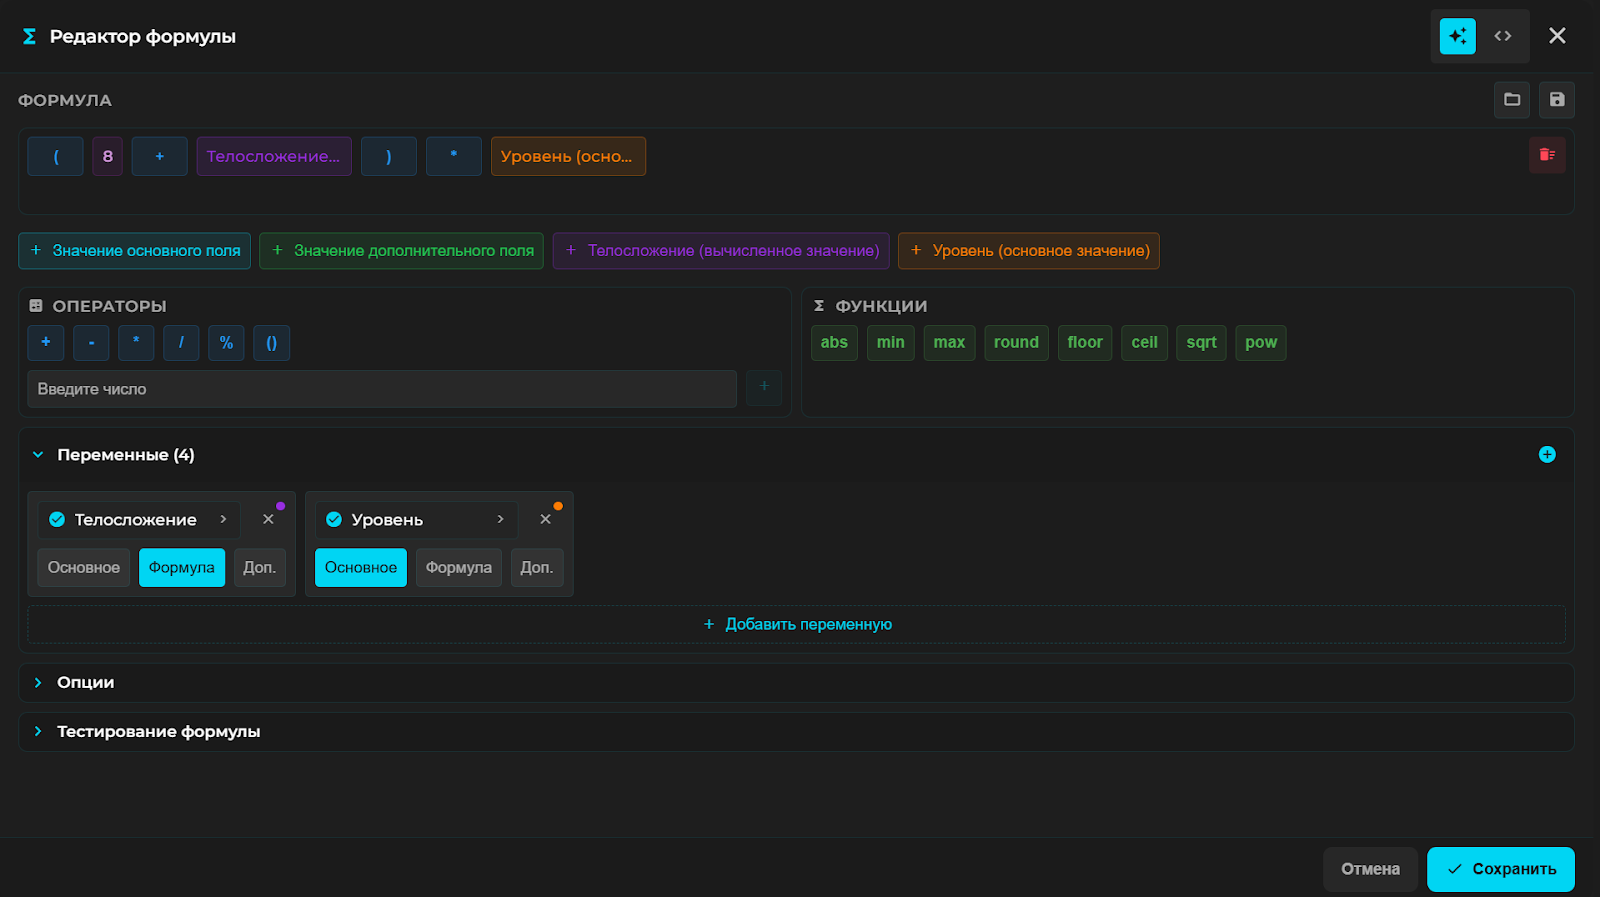The height and width of the screenshot is (897, 1600).
Task: Select Основное for Телосложение variable
Action: tap(84, 567)
